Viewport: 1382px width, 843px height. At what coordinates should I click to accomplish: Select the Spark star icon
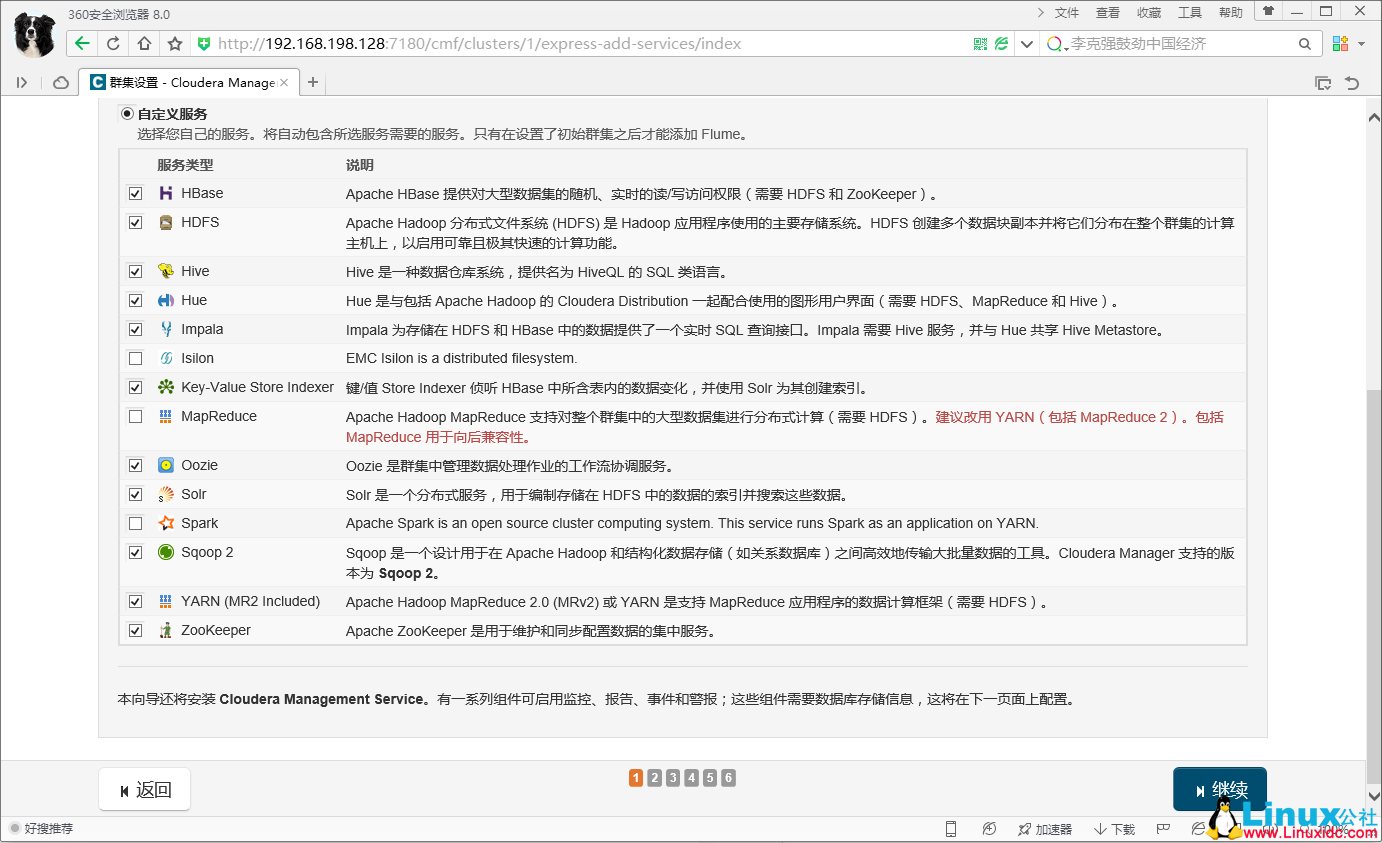(x=166, y=522)
